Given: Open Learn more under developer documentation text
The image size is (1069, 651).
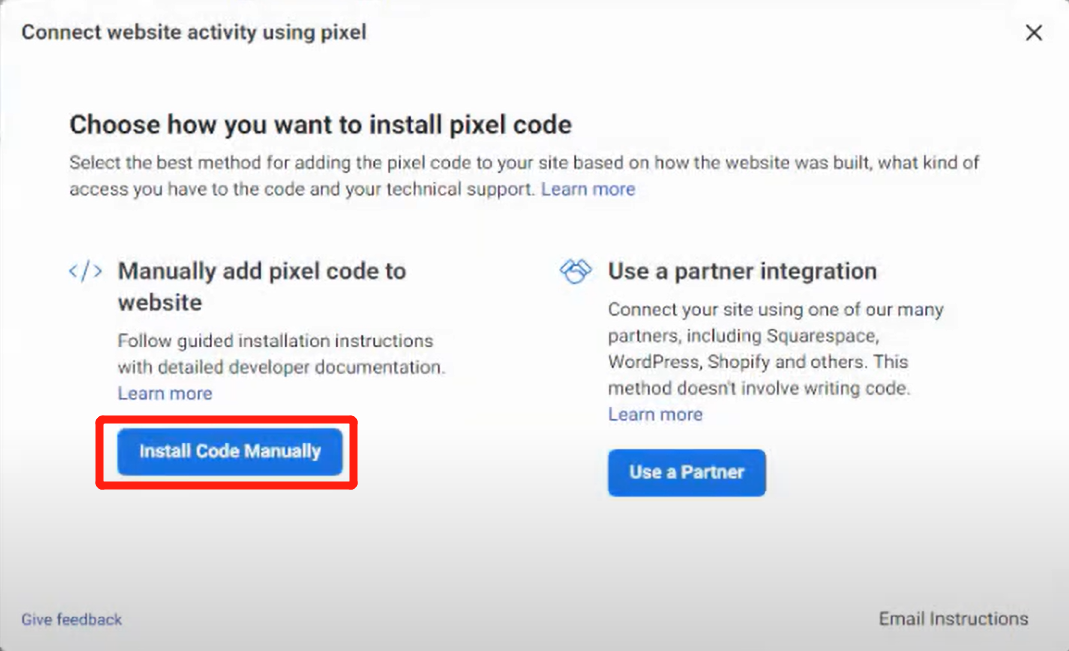Looking at the screenshot, I should 165,393.
